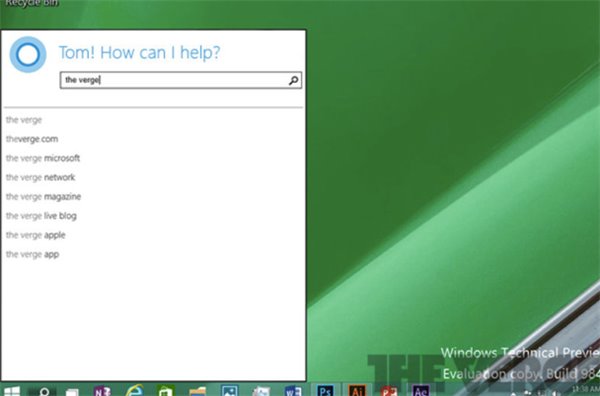Launch Illustrator from the taskbar
This screenshot has height=396, width=600.
click(x=357, y=391)
